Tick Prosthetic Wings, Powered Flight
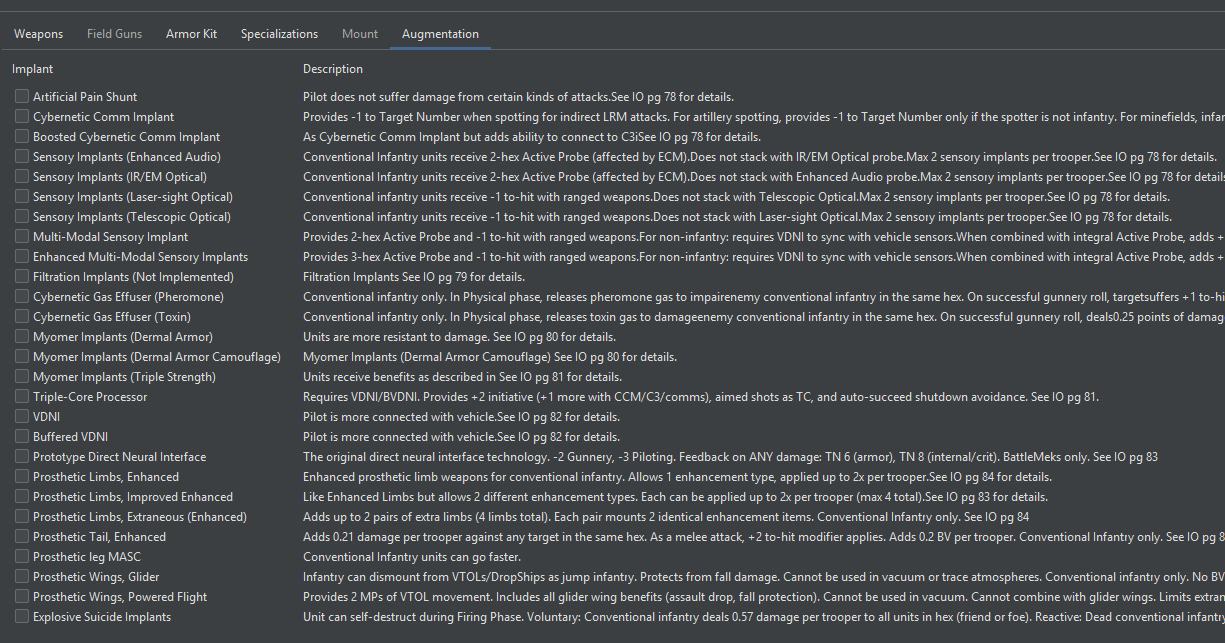 22,597
